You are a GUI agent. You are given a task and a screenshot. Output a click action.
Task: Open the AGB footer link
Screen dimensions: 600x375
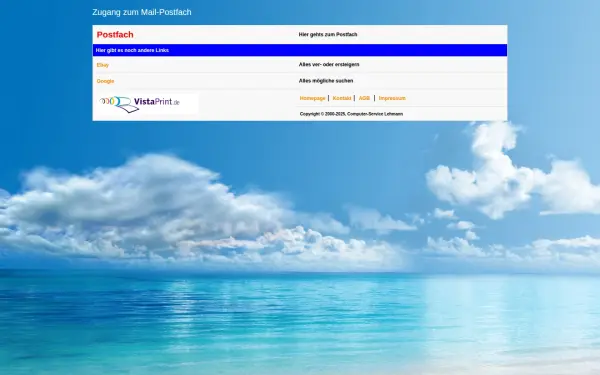(364, 98)
